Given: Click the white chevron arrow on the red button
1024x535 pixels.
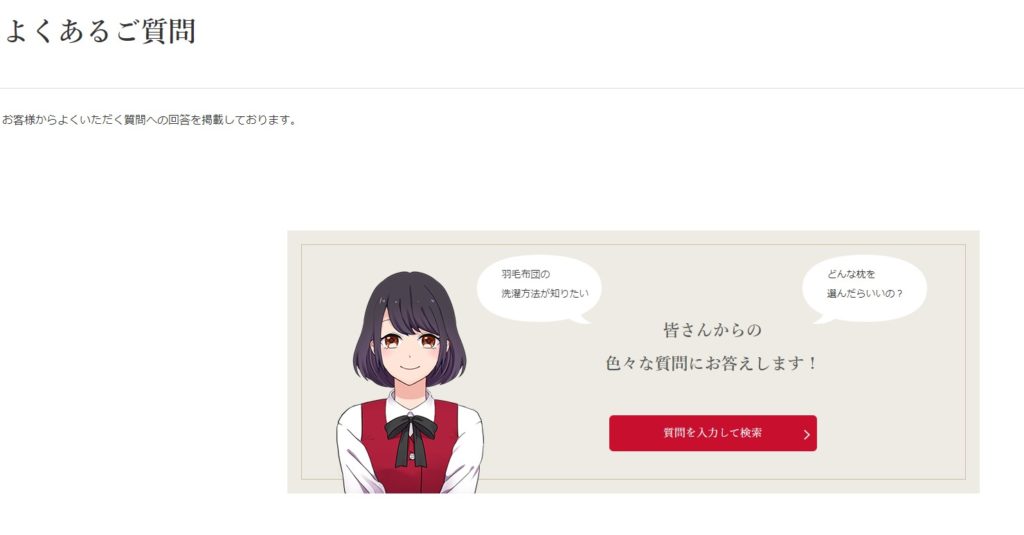Looking at the screenshot, I should click(x=807, y=434).
